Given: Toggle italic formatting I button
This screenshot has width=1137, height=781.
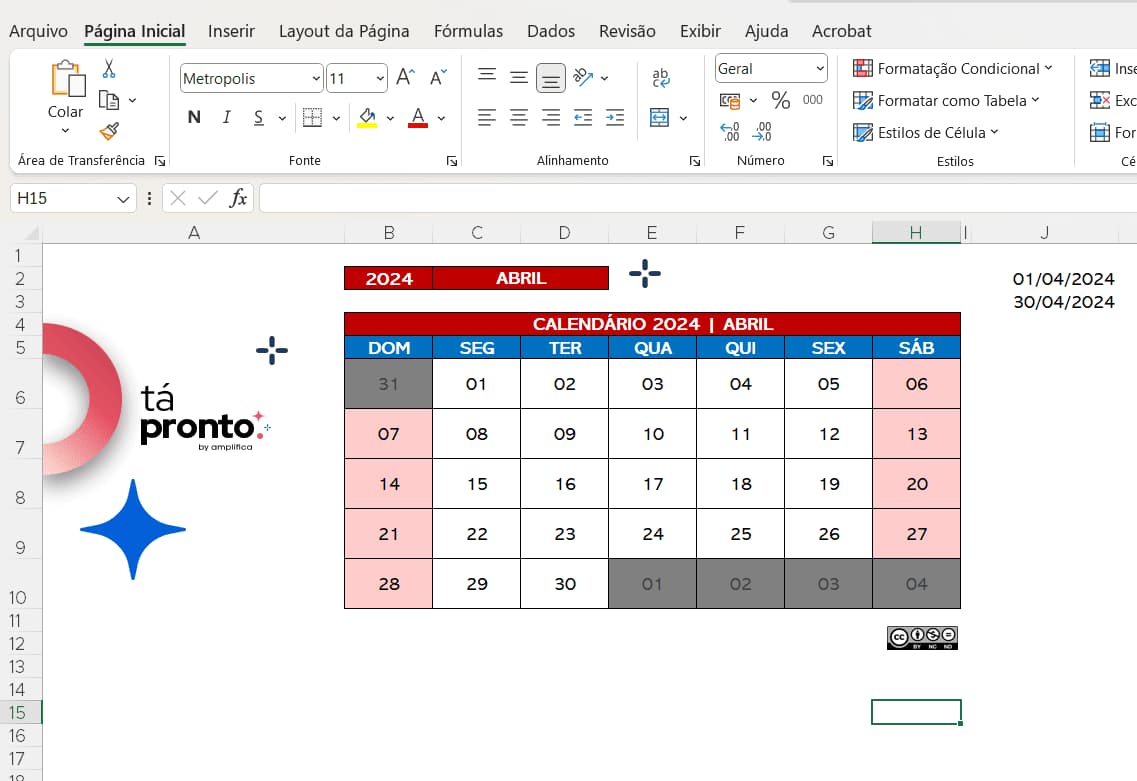Looking at the screenshot, I should click(226, 118).
